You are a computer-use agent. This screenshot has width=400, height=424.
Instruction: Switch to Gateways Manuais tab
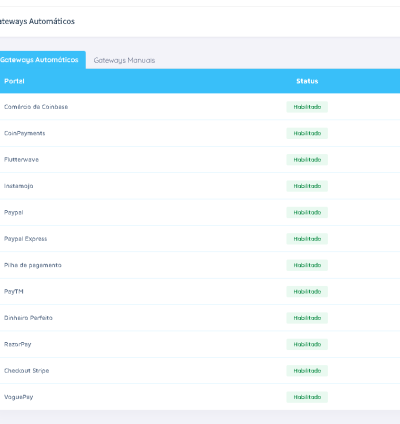124,60
